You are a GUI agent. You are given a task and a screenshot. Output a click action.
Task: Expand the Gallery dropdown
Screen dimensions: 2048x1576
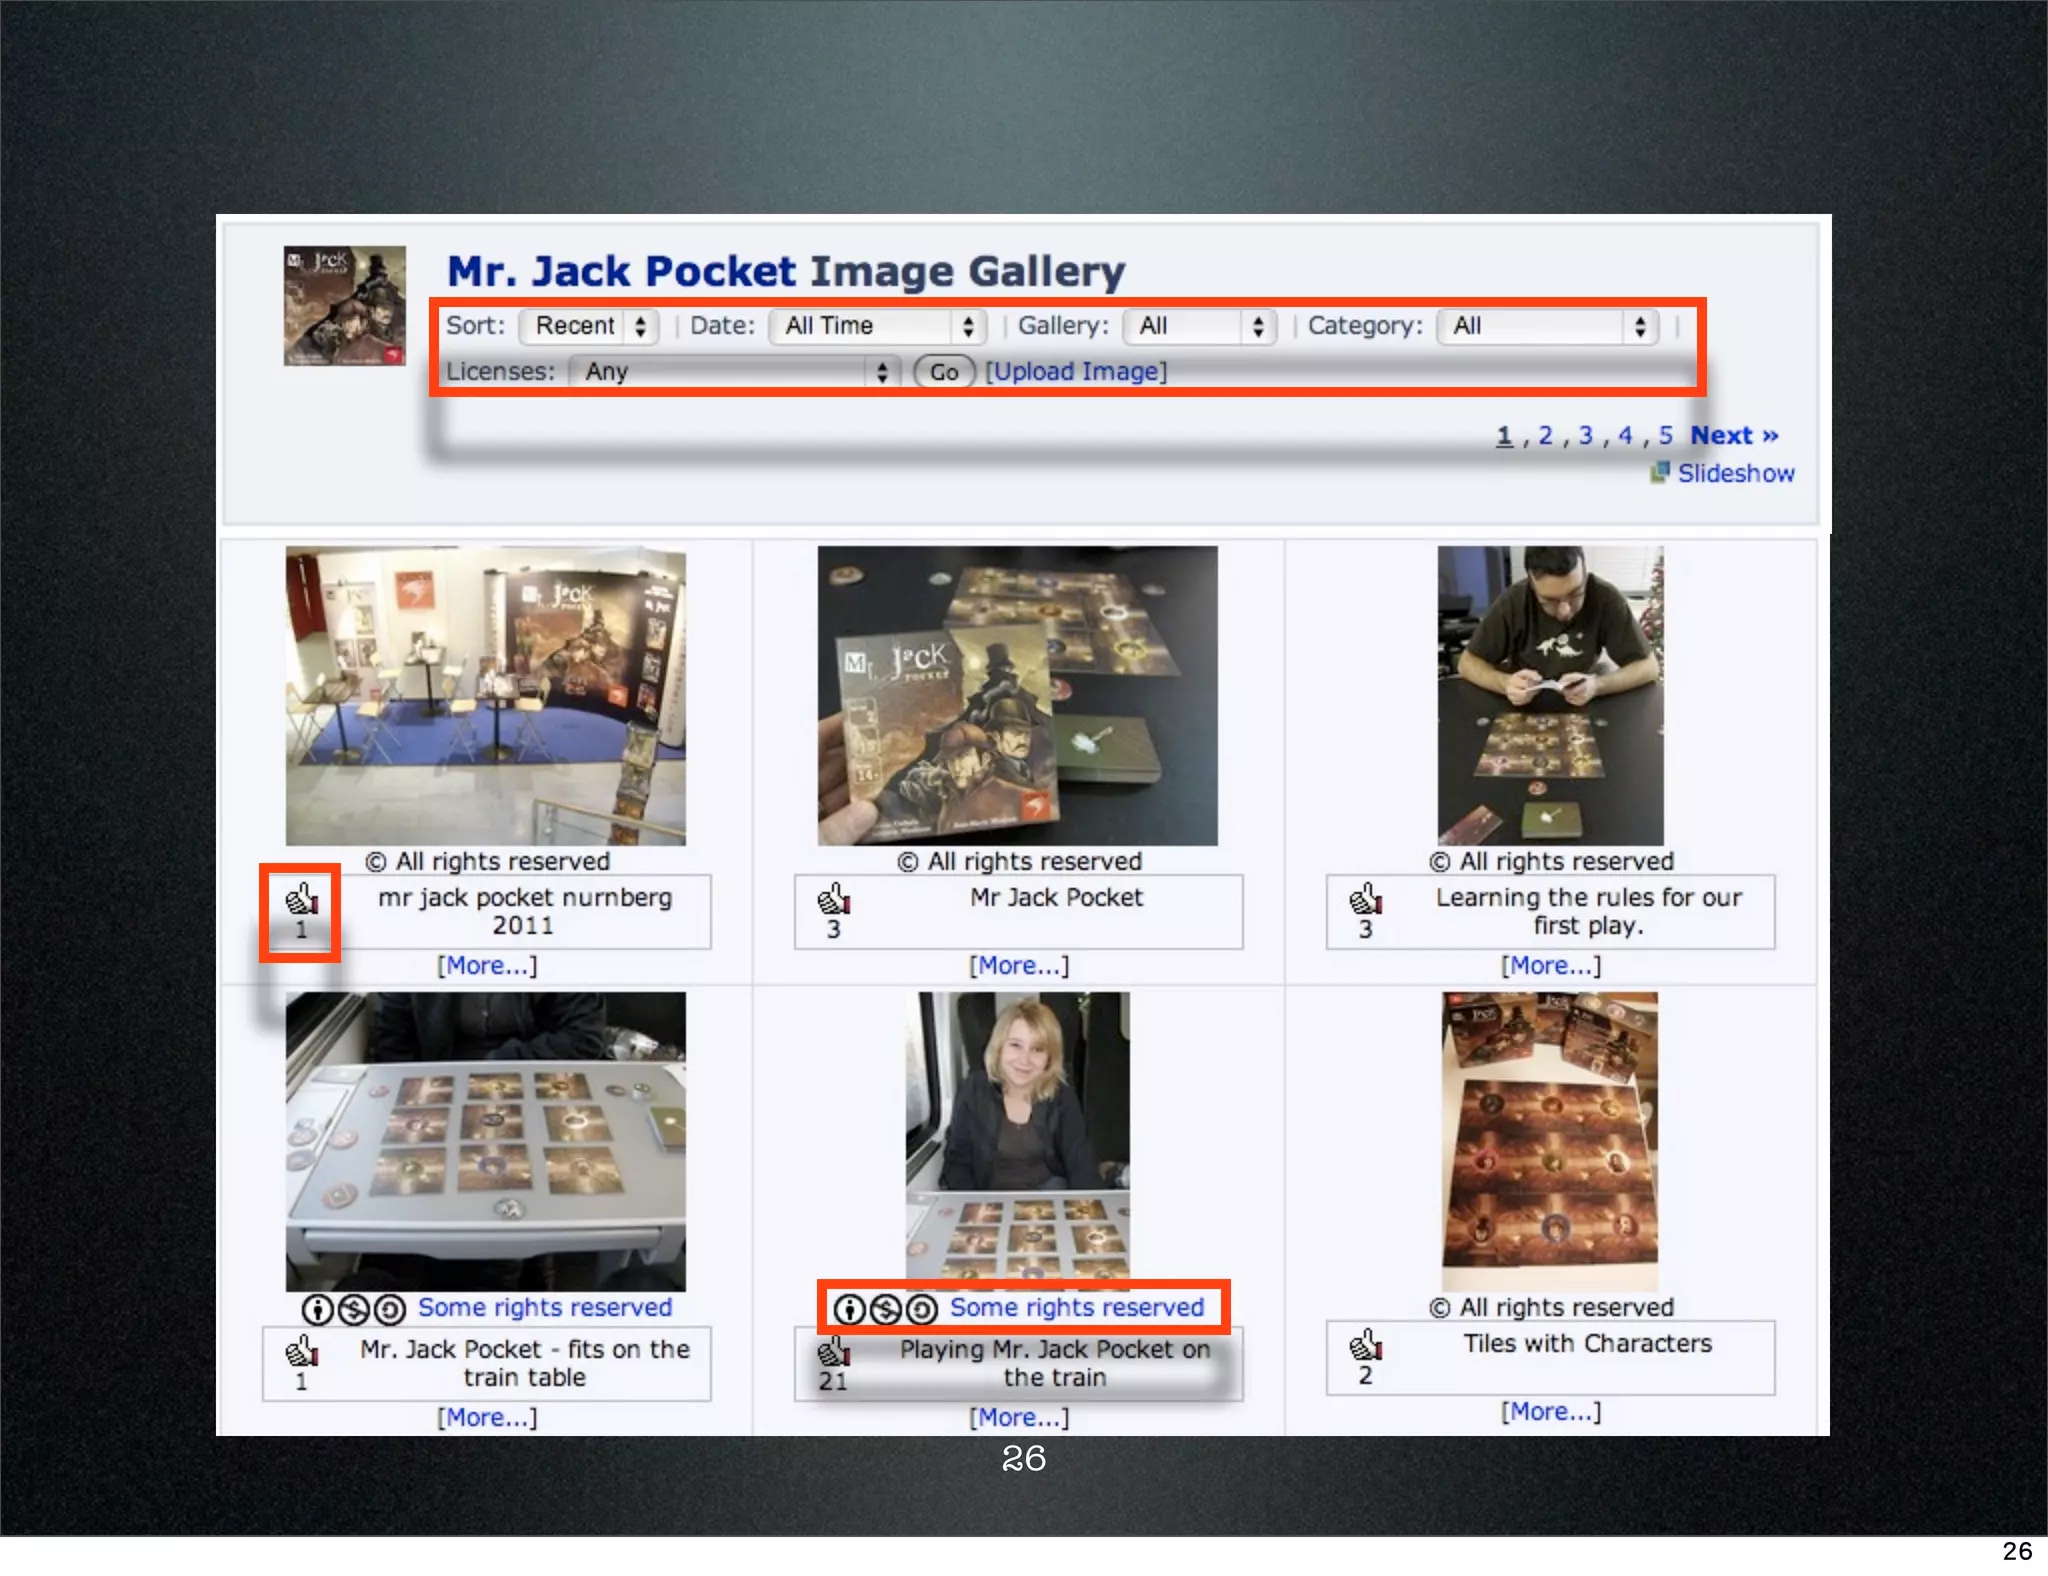pyautogui.click(x=1199, y=326)
